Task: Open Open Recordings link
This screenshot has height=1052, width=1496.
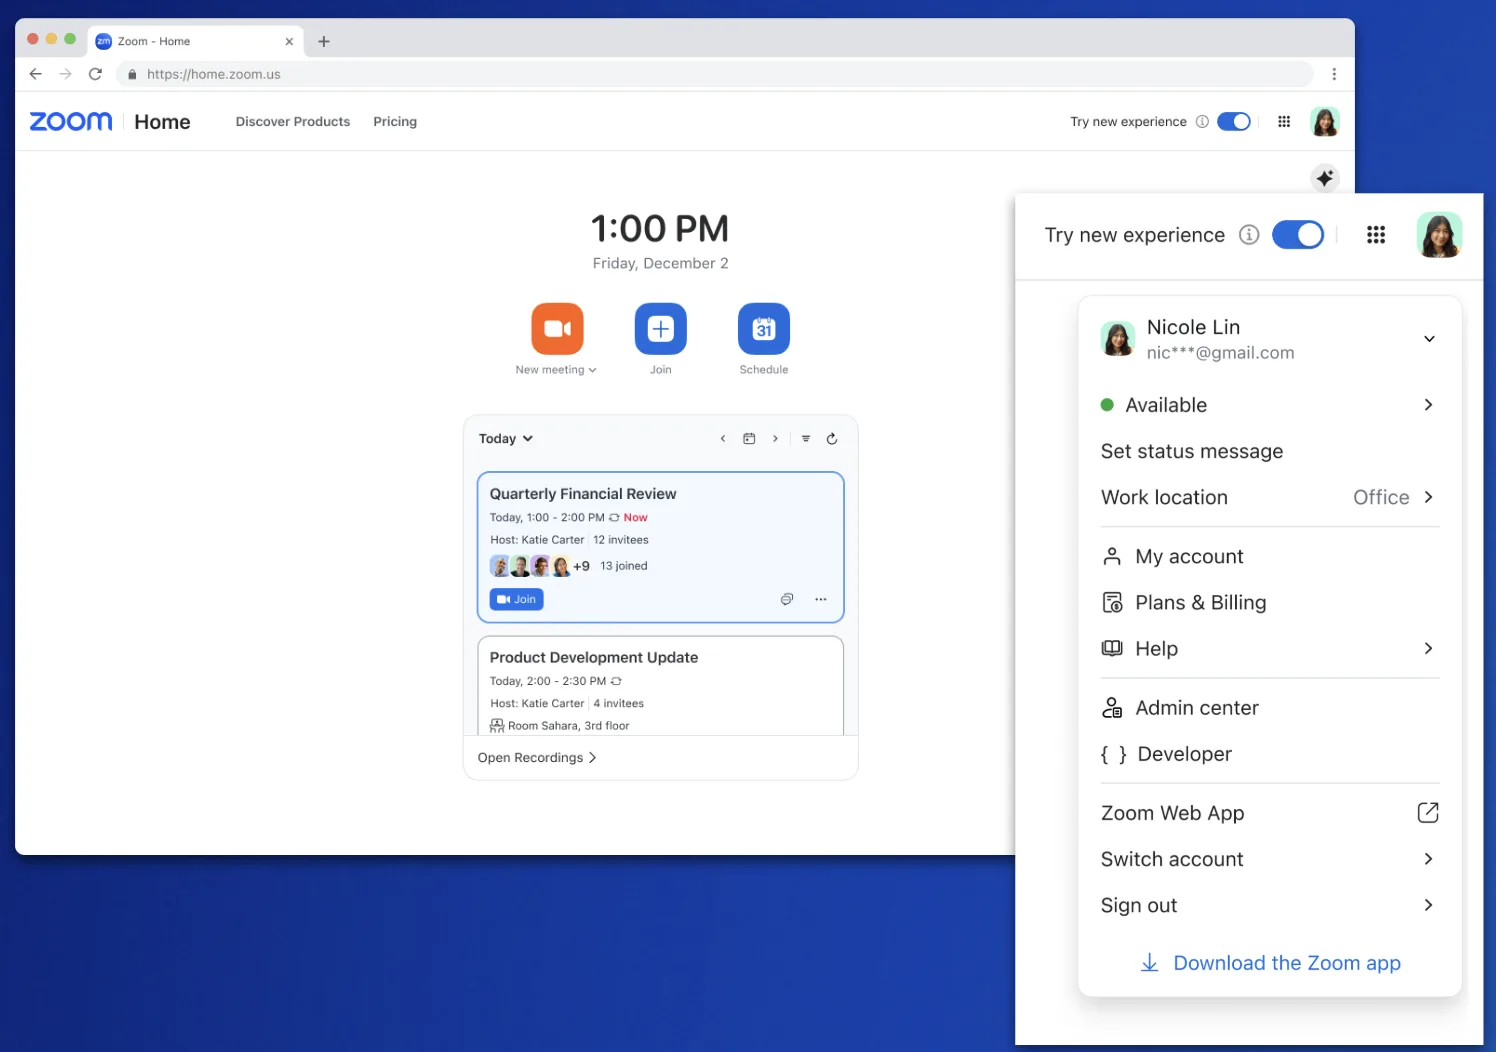Action: 537,758
